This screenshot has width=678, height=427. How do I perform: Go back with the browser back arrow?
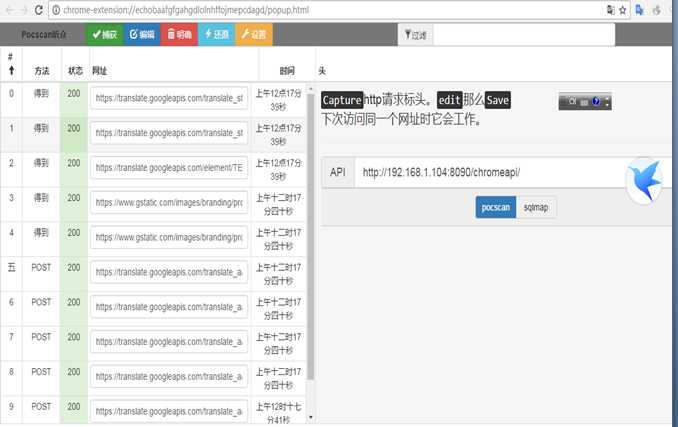(x=10, y=10)
